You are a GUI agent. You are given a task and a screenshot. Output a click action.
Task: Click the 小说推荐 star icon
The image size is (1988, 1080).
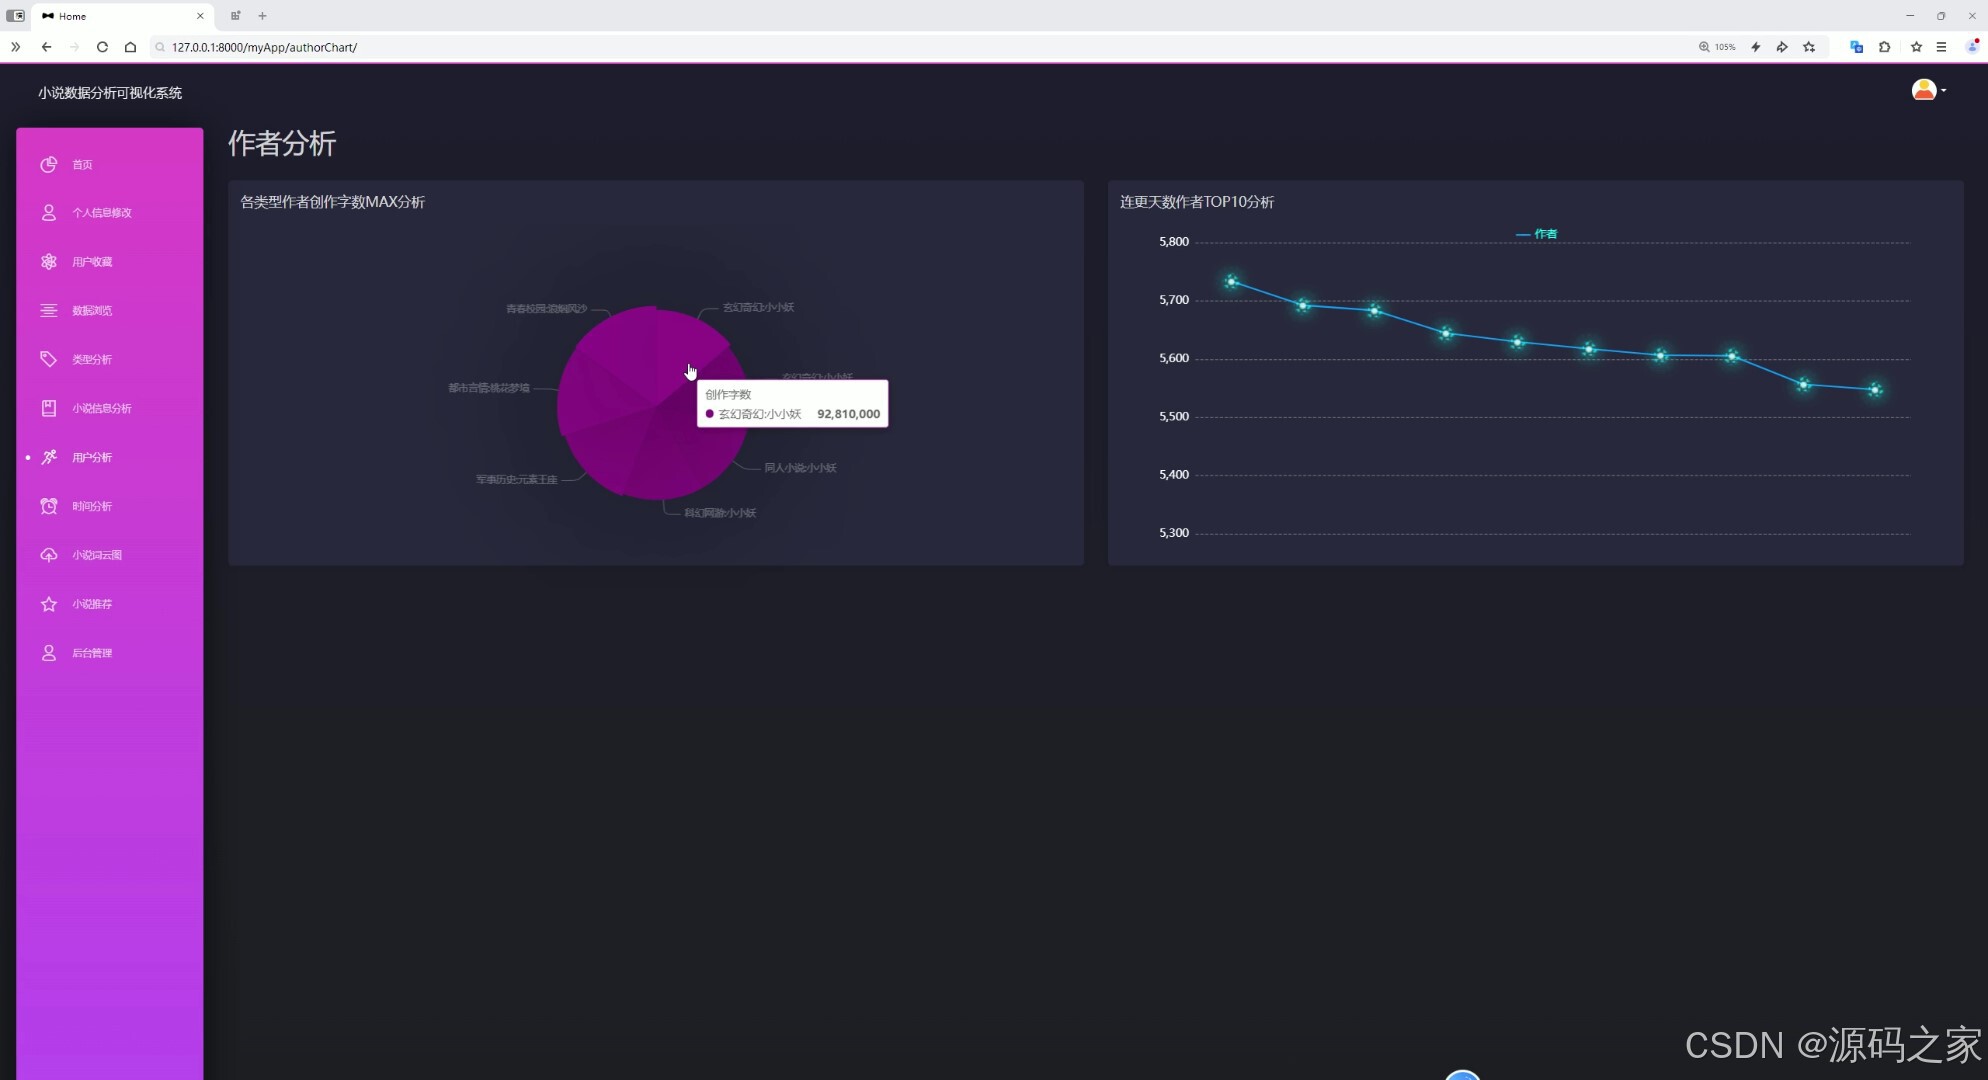48,604
